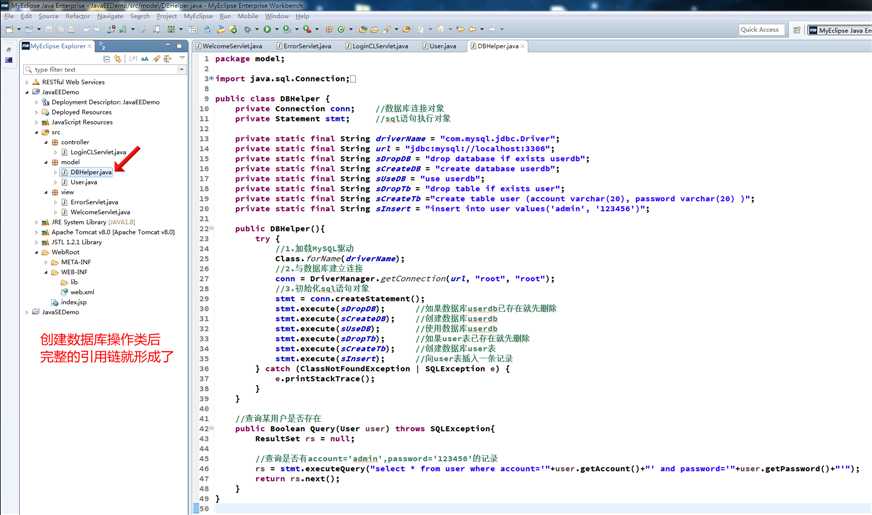Select JavaScript Resources node

(77, 122)
